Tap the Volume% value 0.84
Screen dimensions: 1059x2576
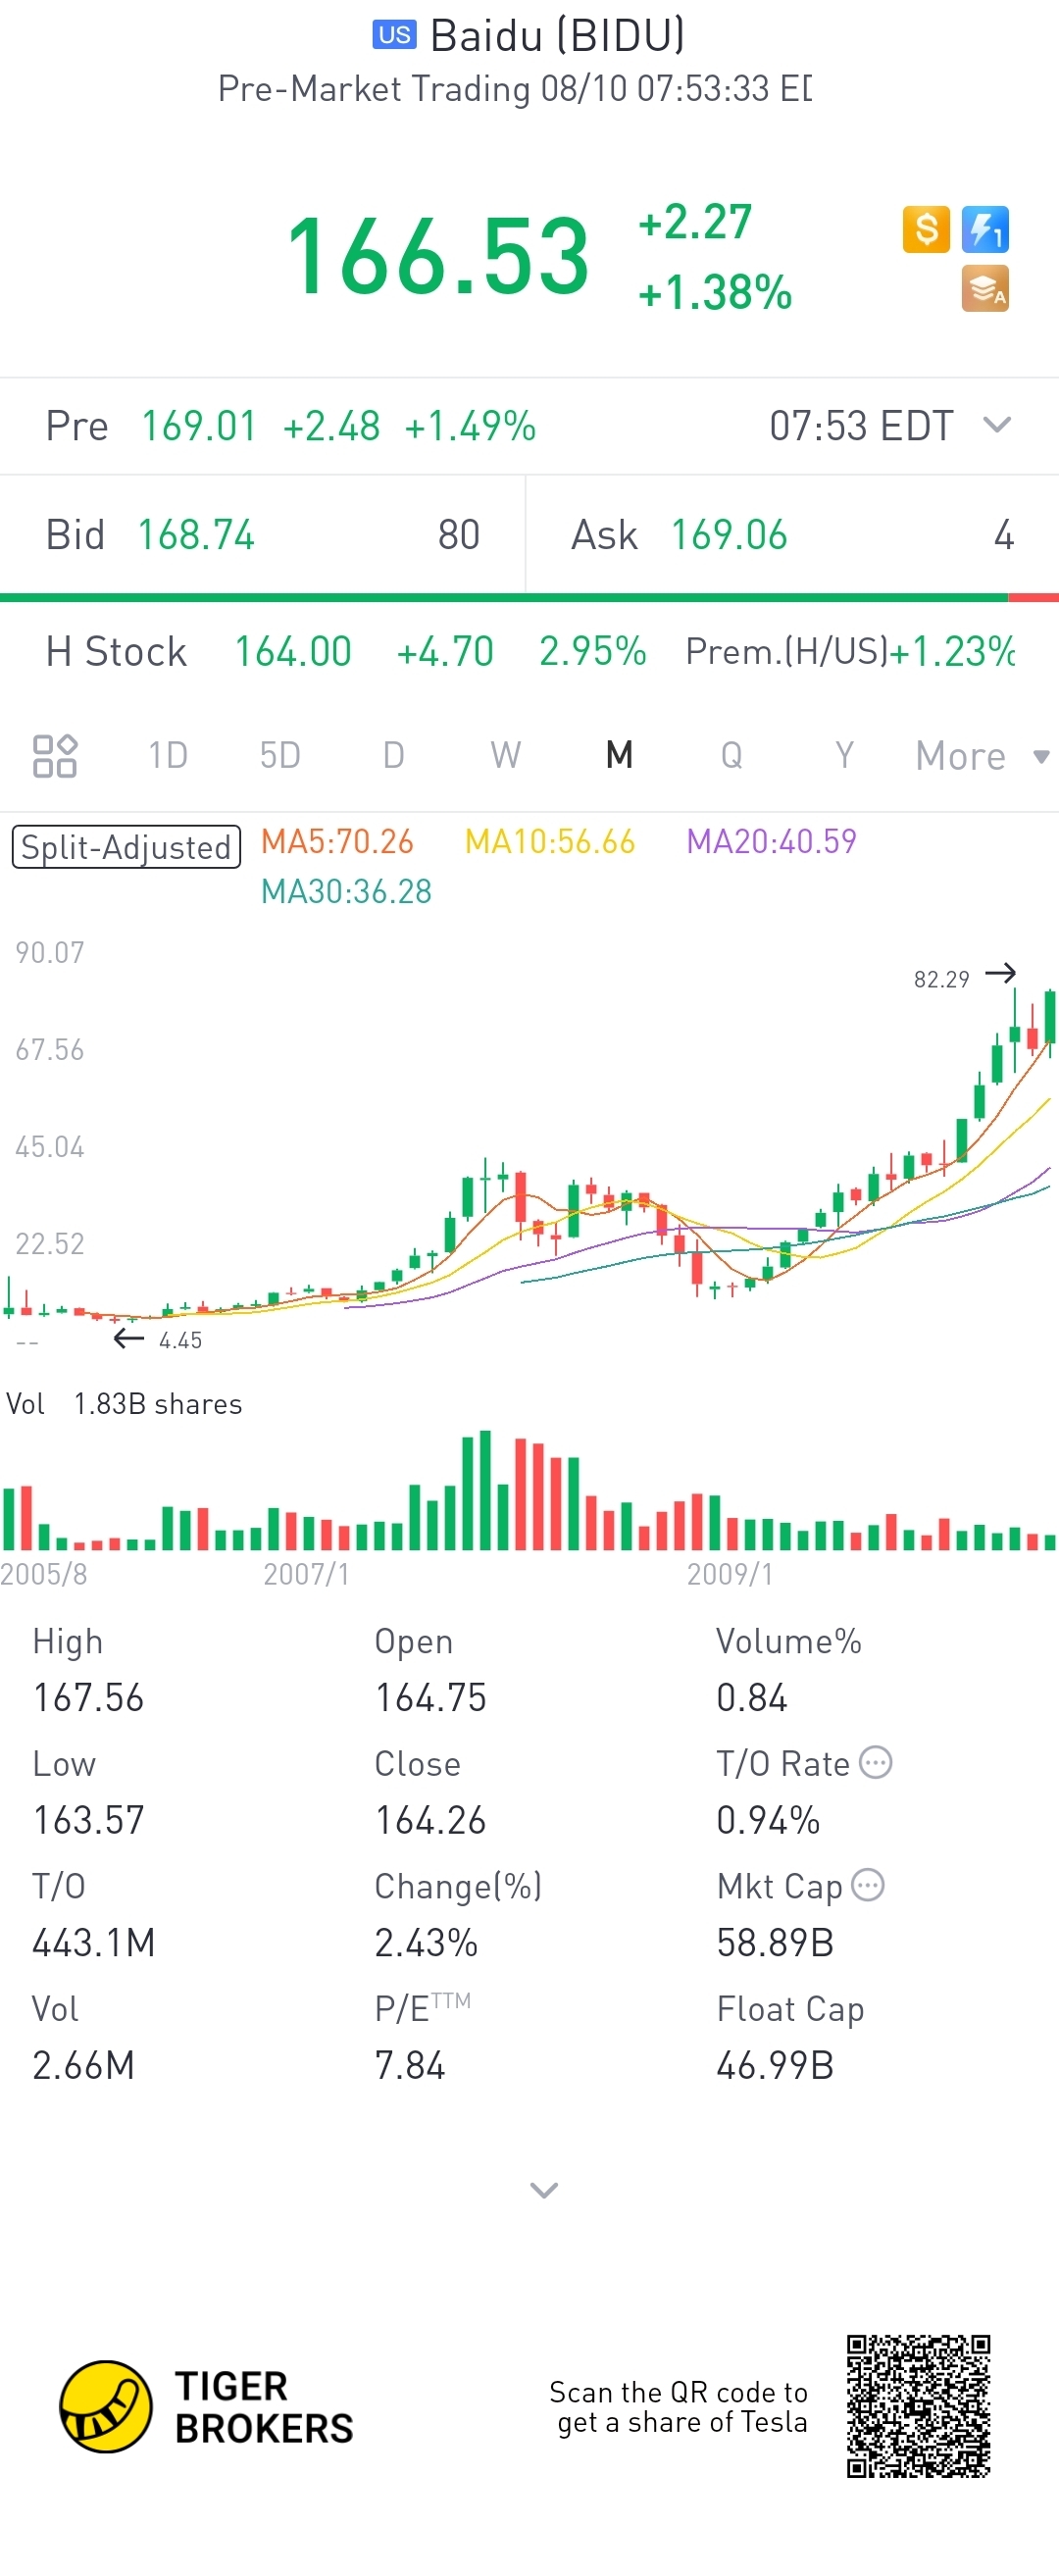click(752, 1698)
